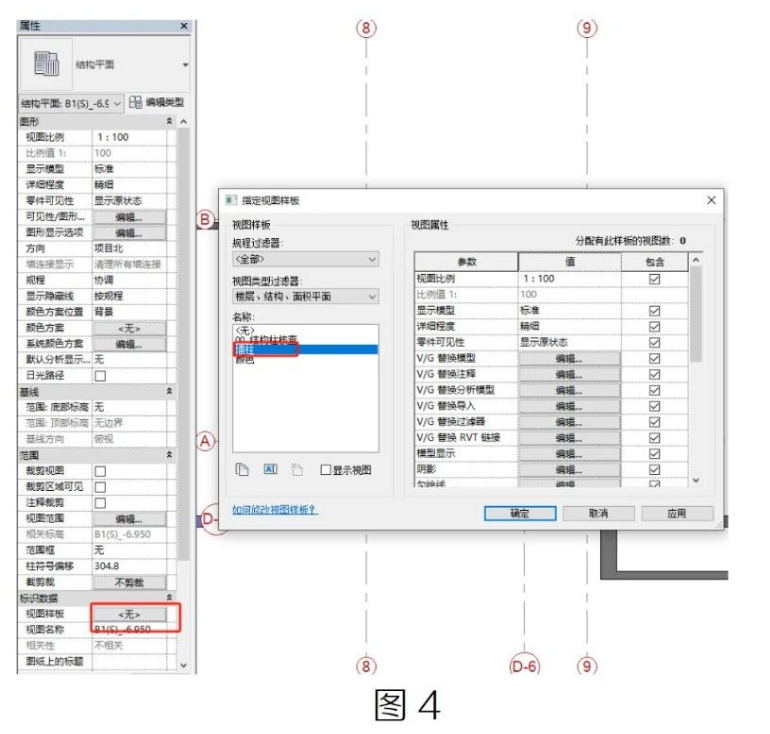Click 编辑 for V/G 替换过滤器
Image resolution: width=770 pixels, height=734 pixels.
pyautogui.click(x=569, y=422)
